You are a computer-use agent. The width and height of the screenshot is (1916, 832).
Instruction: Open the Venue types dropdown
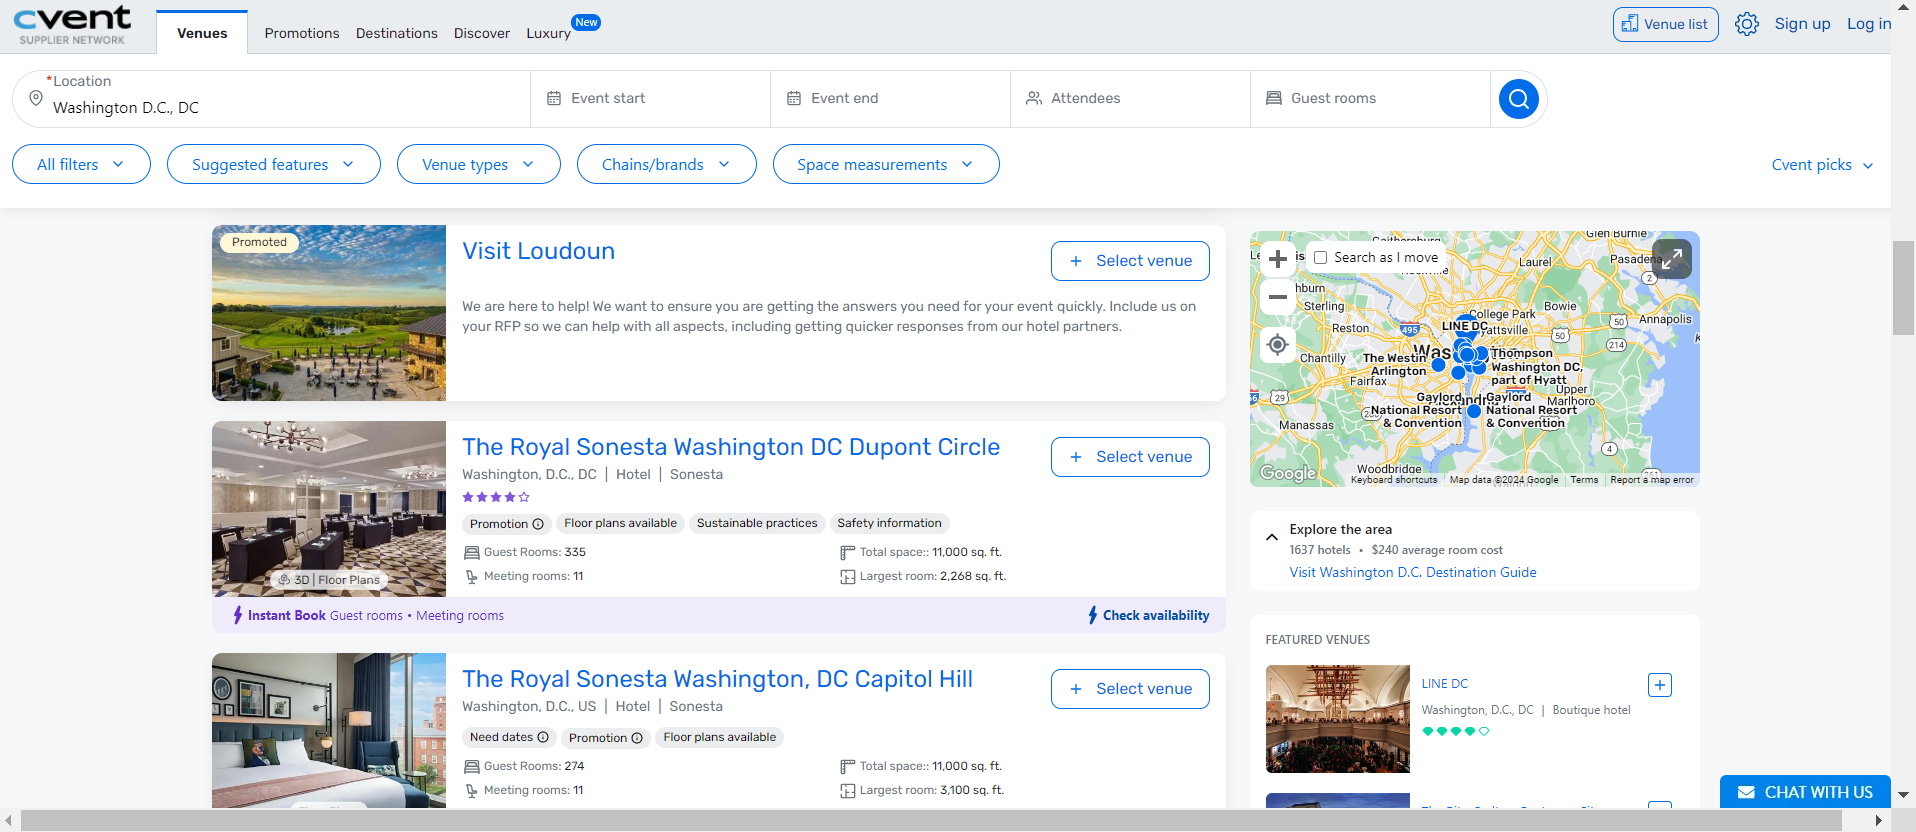coord(478,164)
